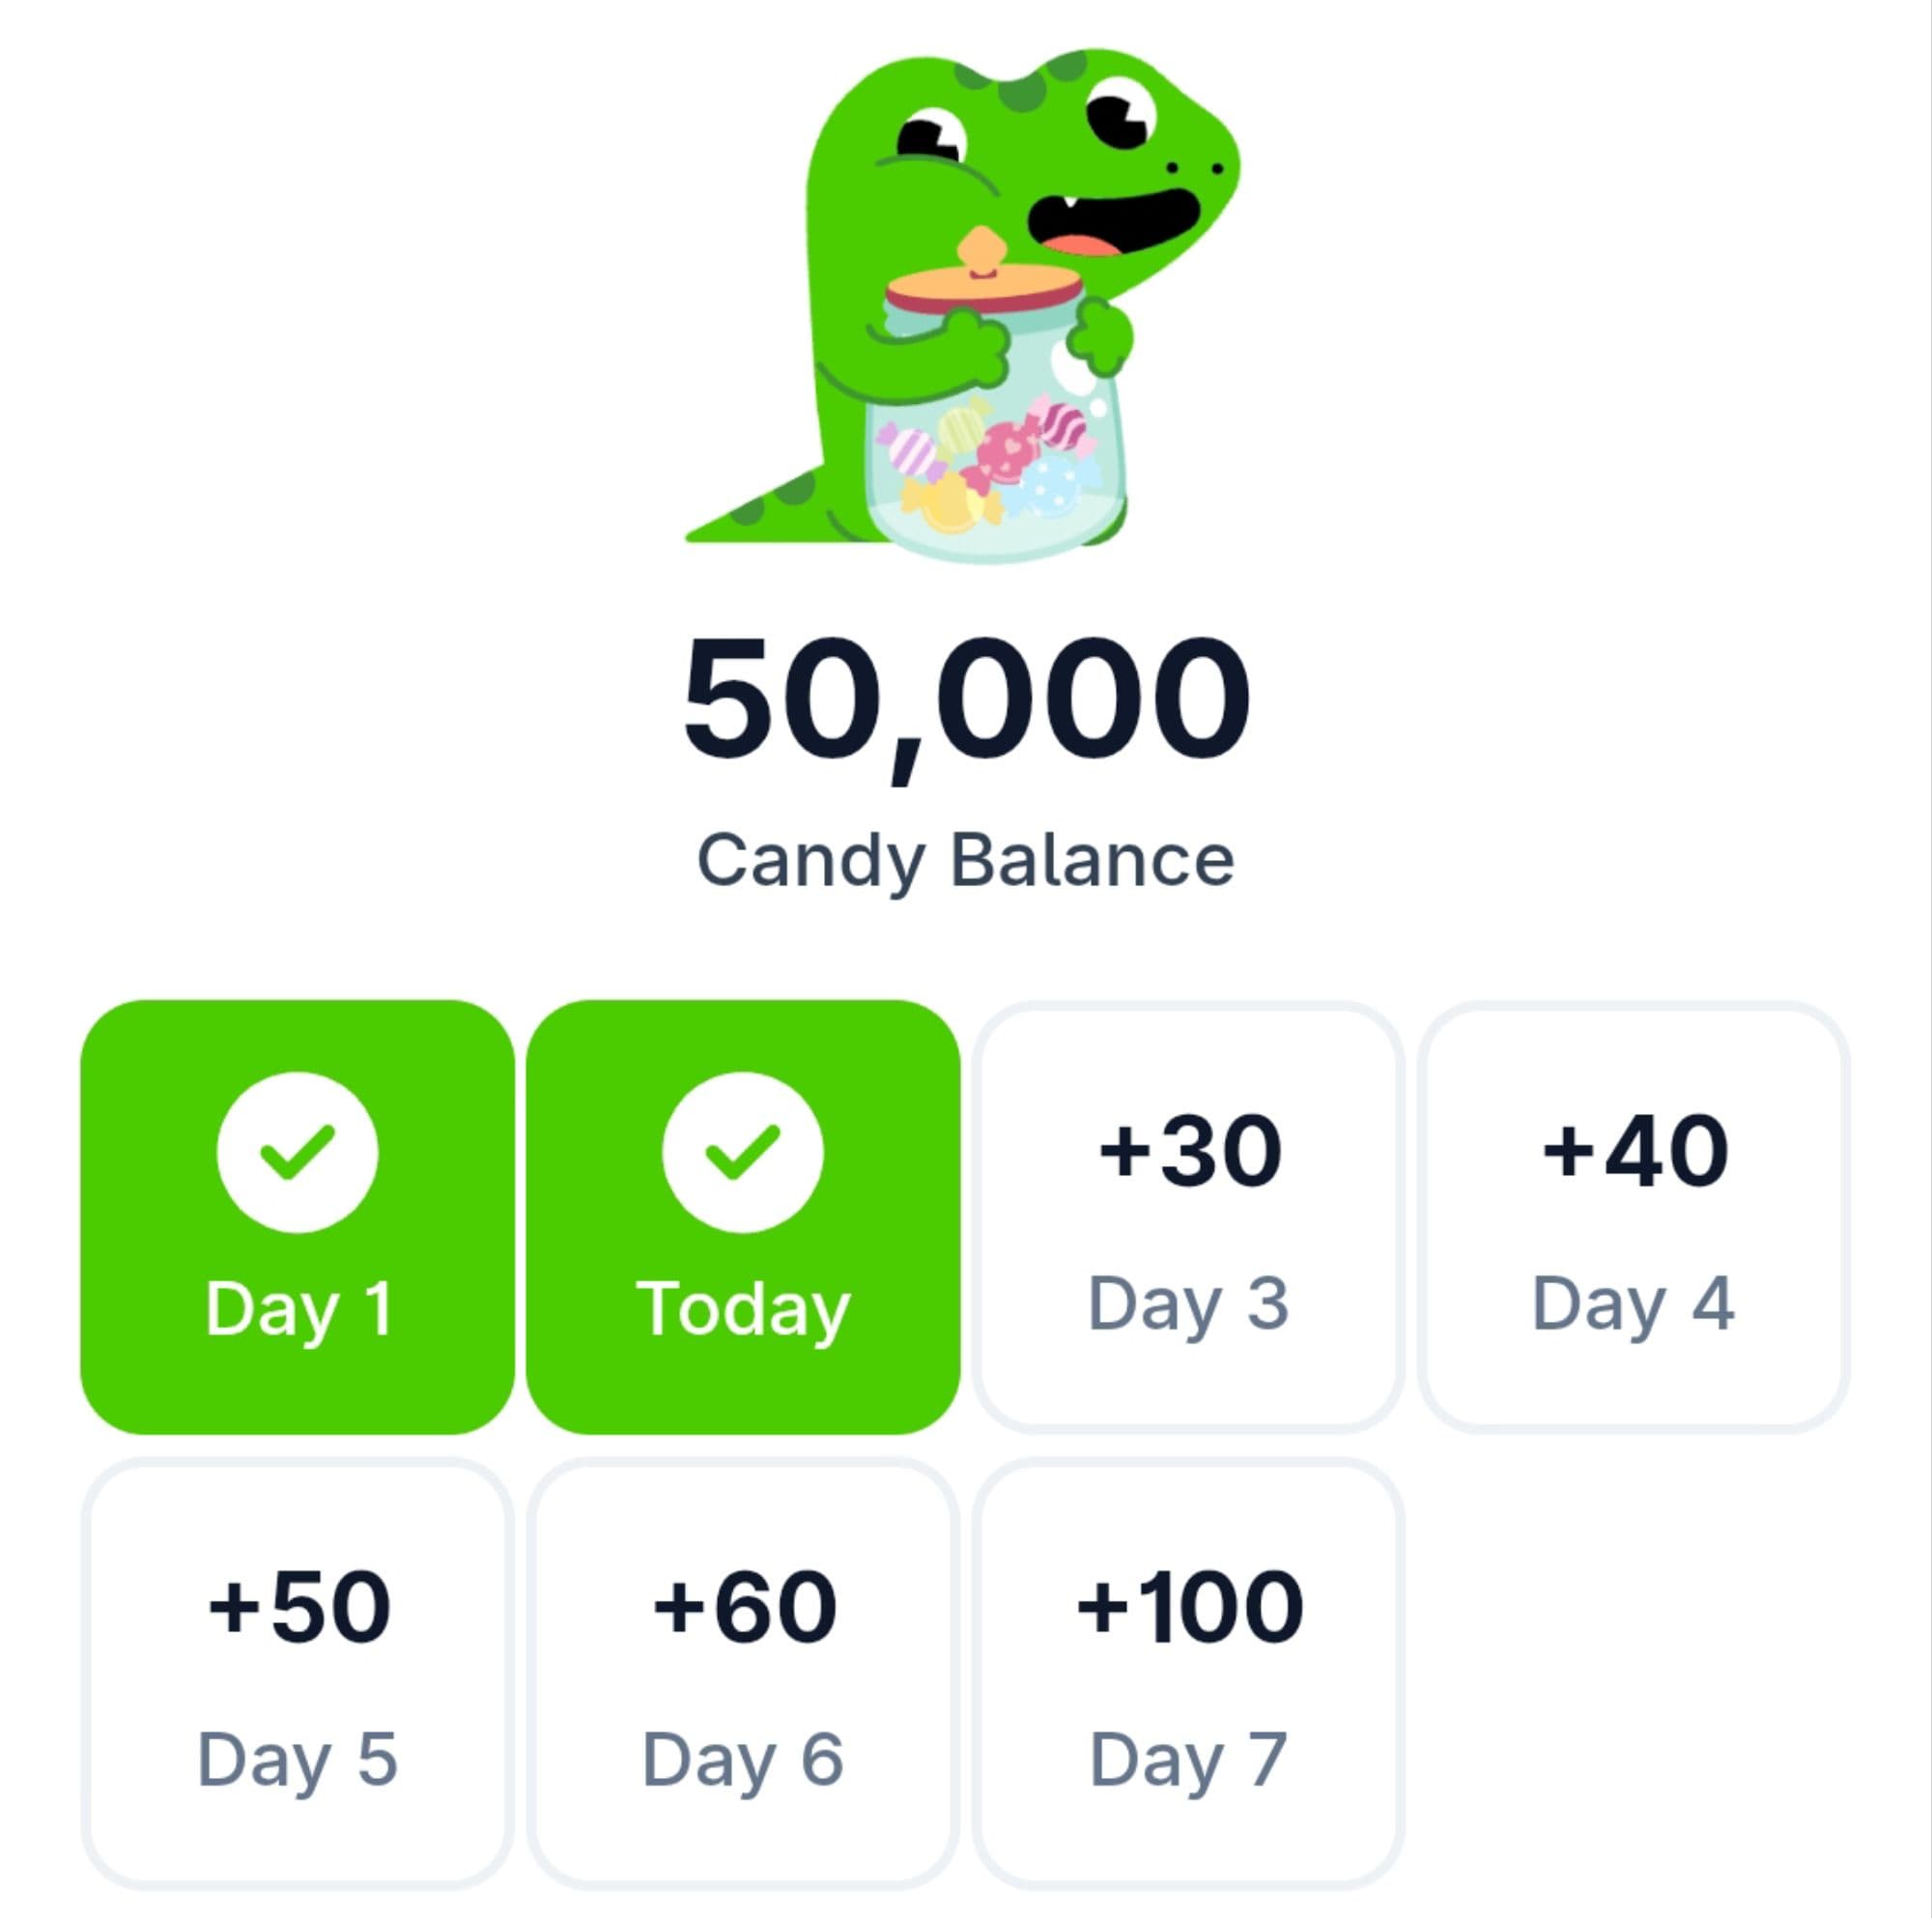The image size is (1932, 1918).
Task: Click the Day 1 checkmark circle
Action: pos(297,1152)
